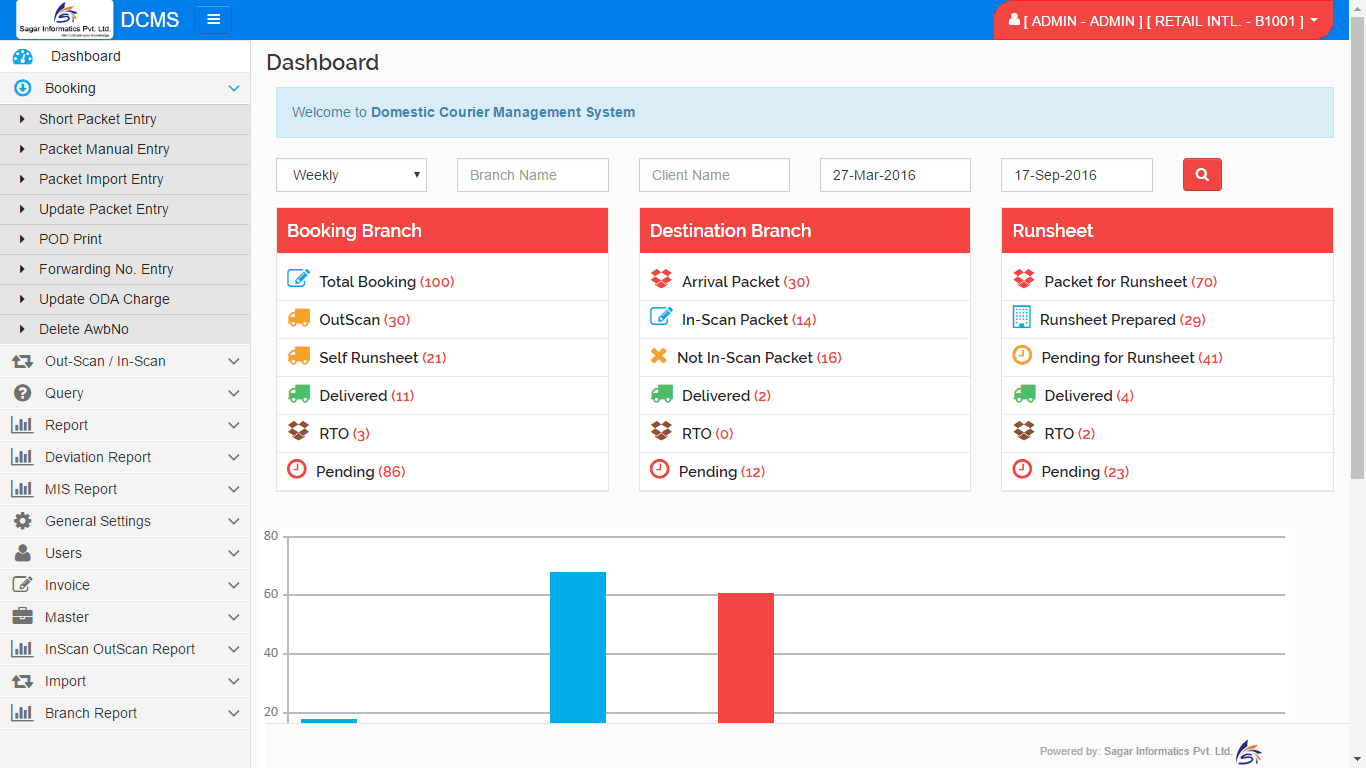Click the orange X icon beside Not In-Scan Packet
The height and width of the screenshot is (768, 1366).
(661, 356)
